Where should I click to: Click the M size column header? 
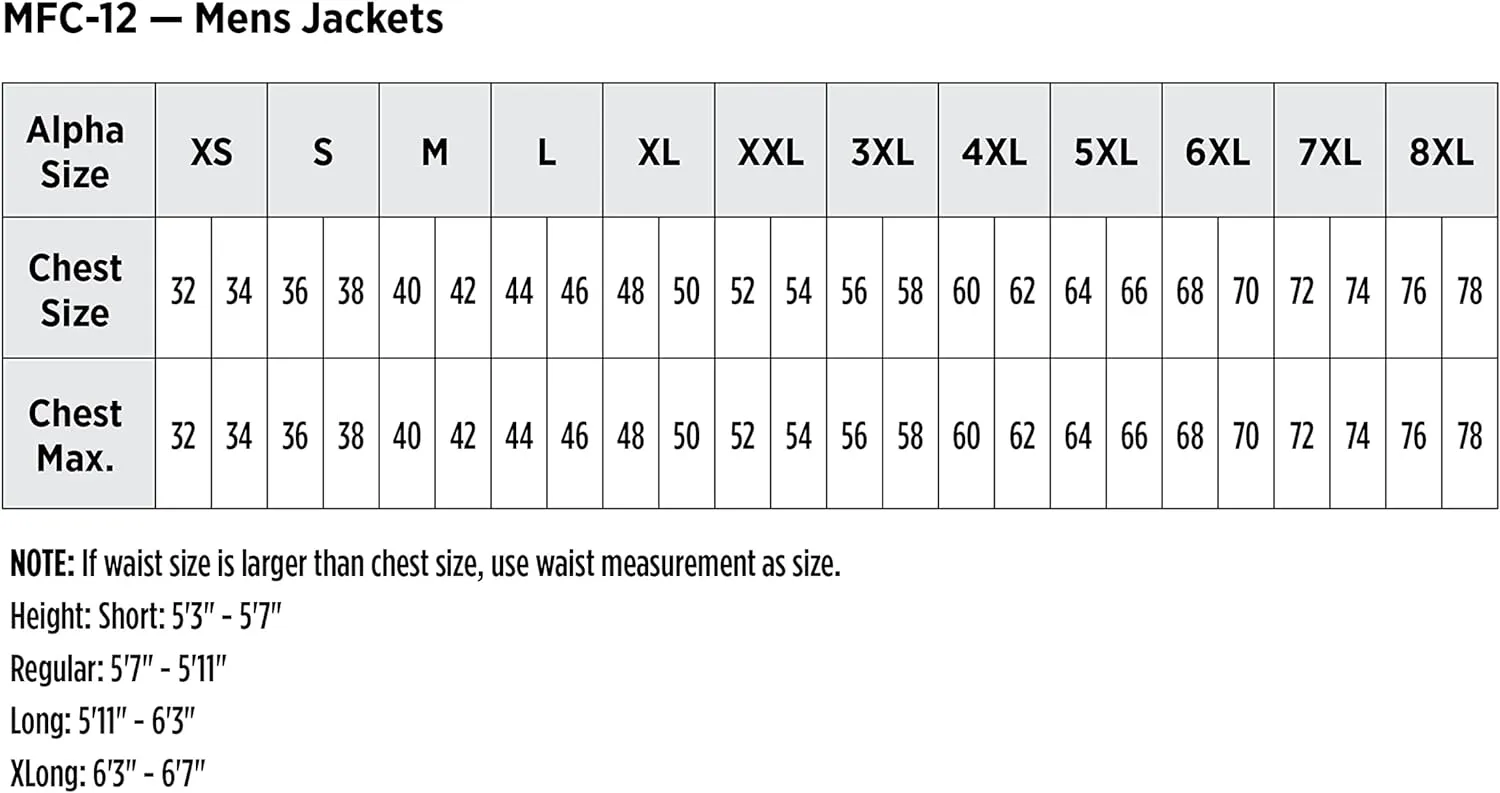click(x=434, y=152)
